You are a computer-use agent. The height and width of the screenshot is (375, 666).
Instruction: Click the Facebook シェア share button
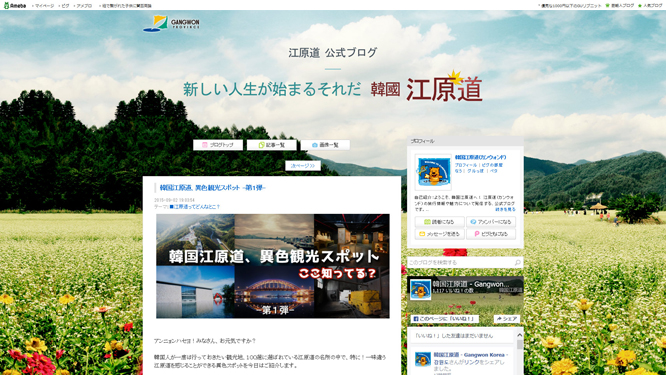tap(507, 319)
